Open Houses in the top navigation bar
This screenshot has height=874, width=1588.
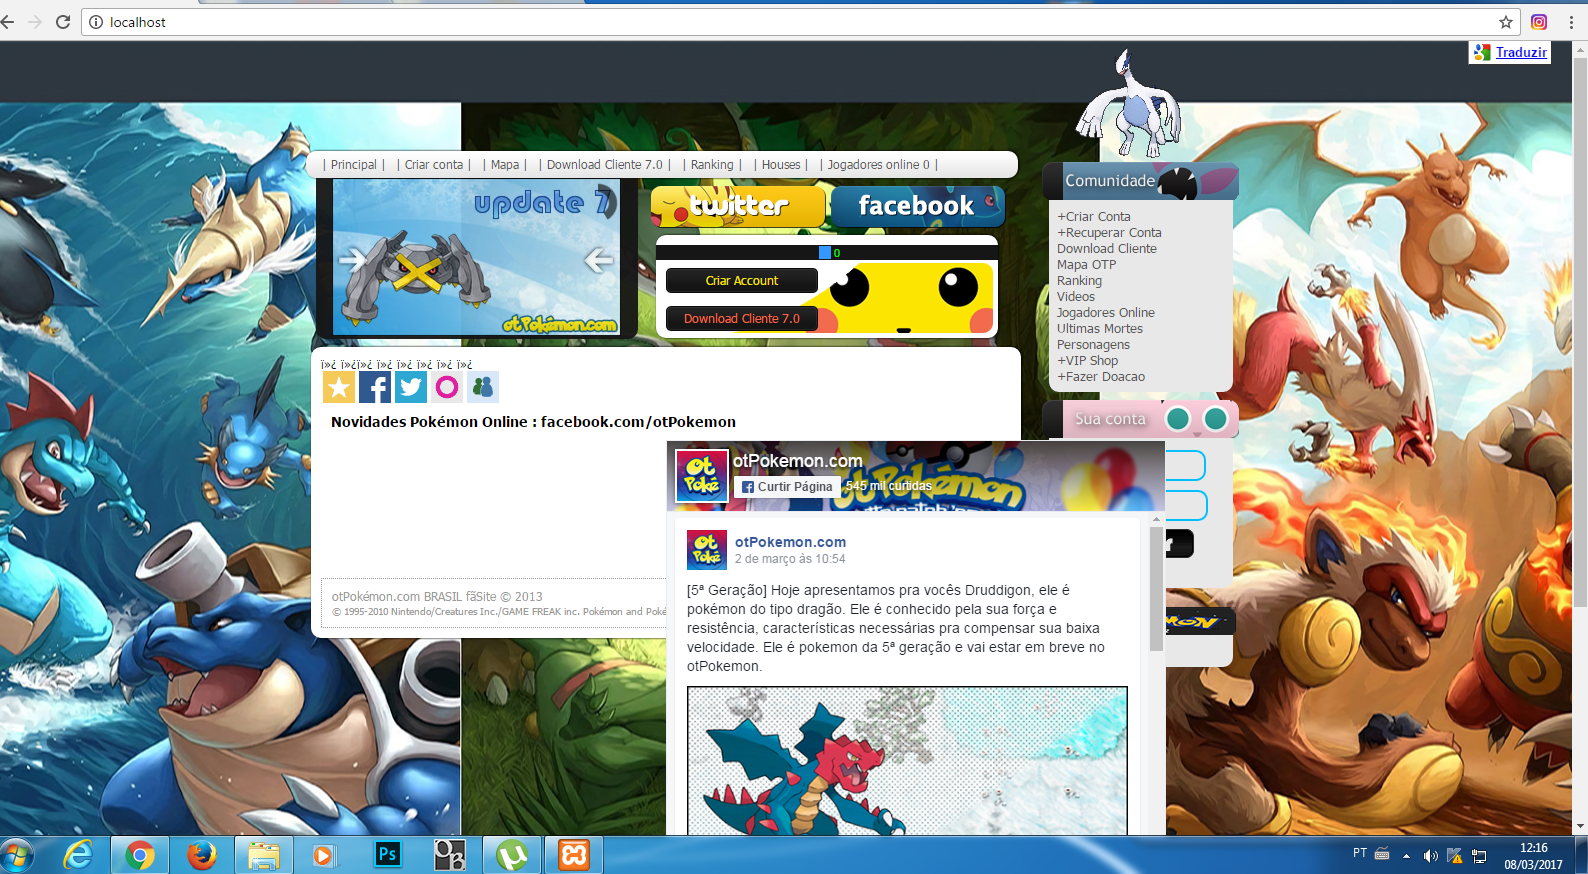coord(781,165)
